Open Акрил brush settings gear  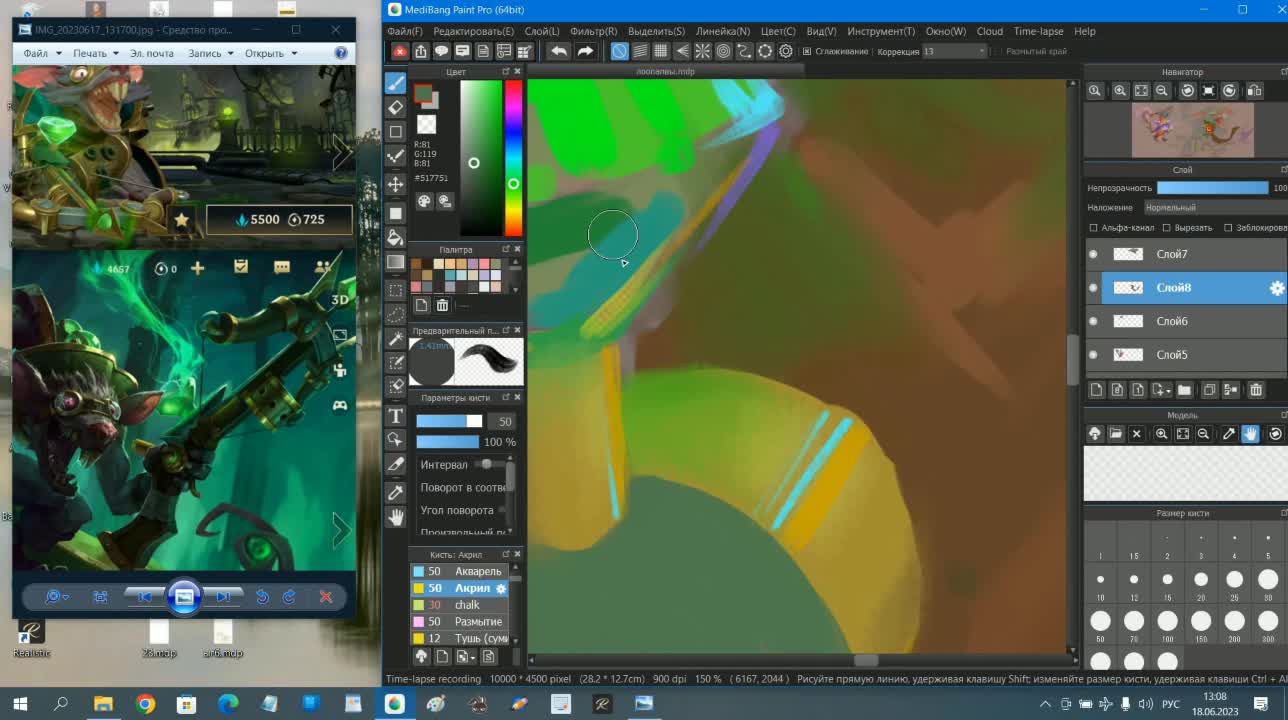tap(501, 588)
